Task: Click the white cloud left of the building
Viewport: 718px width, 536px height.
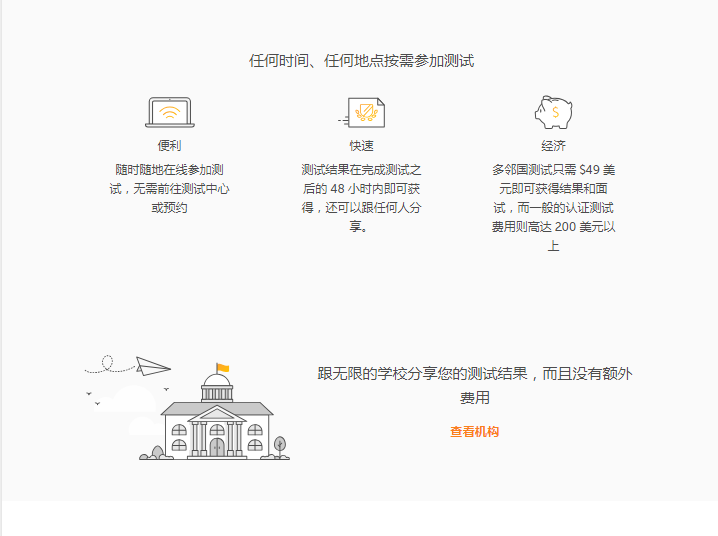Action: coord(131,400)
